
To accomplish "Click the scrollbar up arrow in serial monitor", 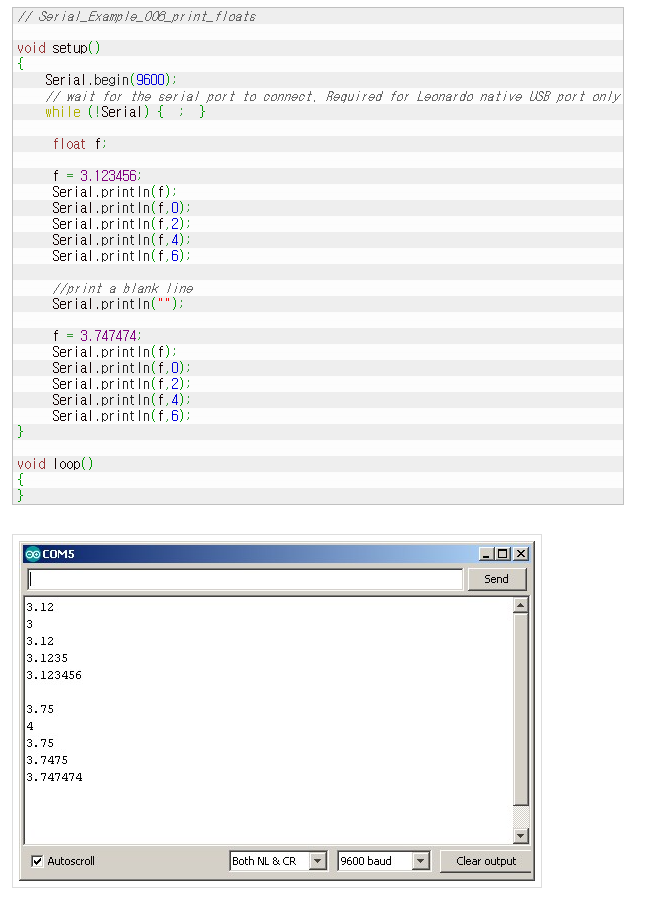I will click(521, 605).
